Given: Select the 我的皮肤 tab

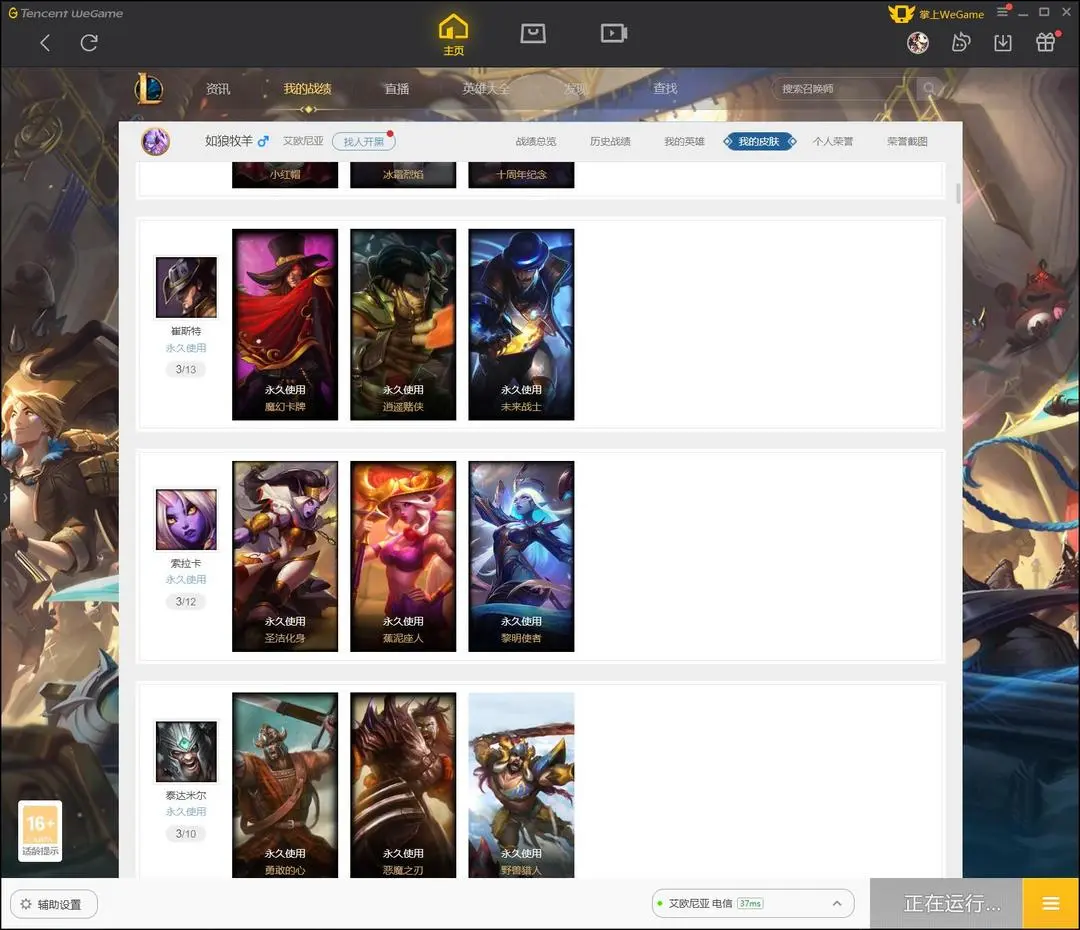Looking at the screenshot, I should point(759,141).
